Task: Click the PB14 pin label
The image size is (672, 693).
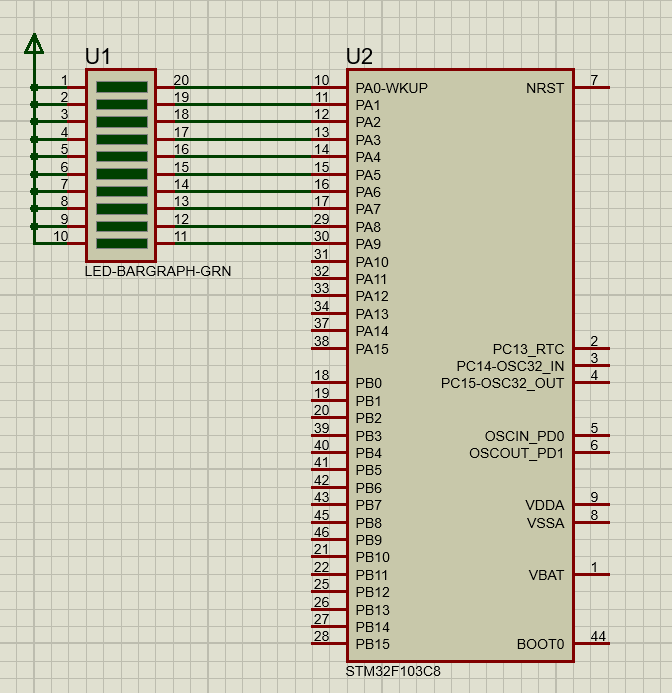Action: pyautogui.click(x=373, y=627)
